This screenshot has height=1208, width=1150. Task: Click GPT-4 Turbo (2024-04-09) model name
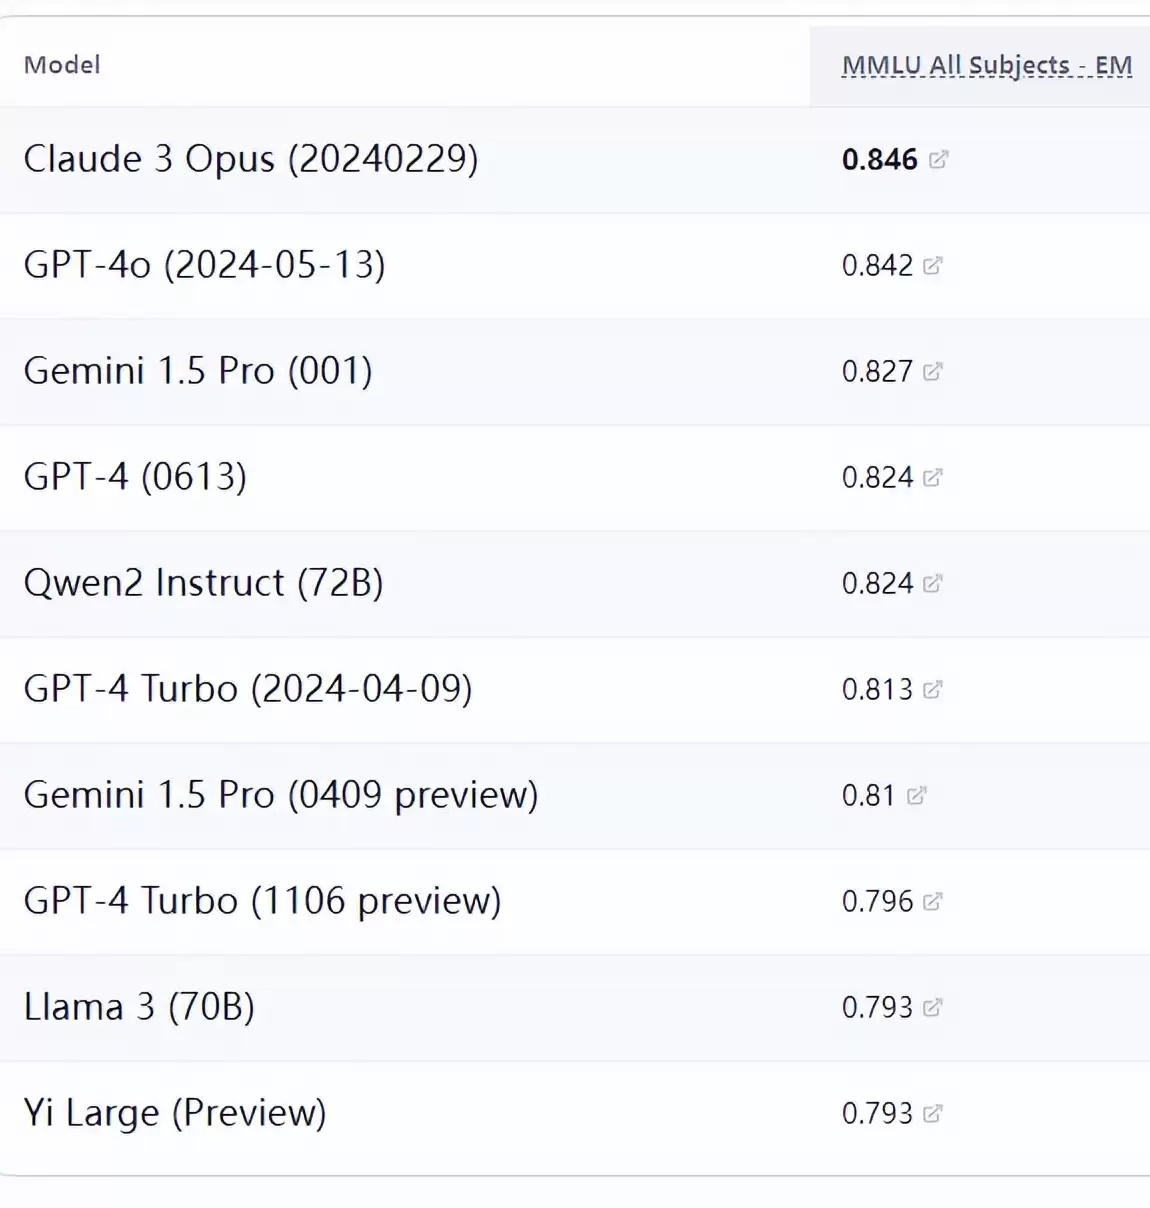[248, 689]
